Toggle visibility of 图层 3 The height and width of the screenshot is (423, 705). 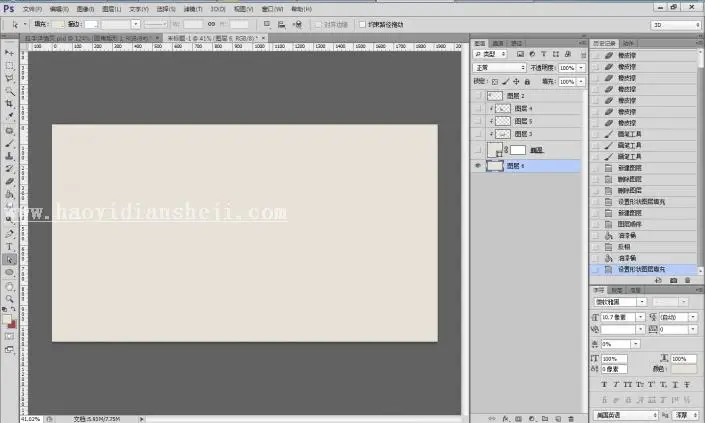tap(478, 134)
